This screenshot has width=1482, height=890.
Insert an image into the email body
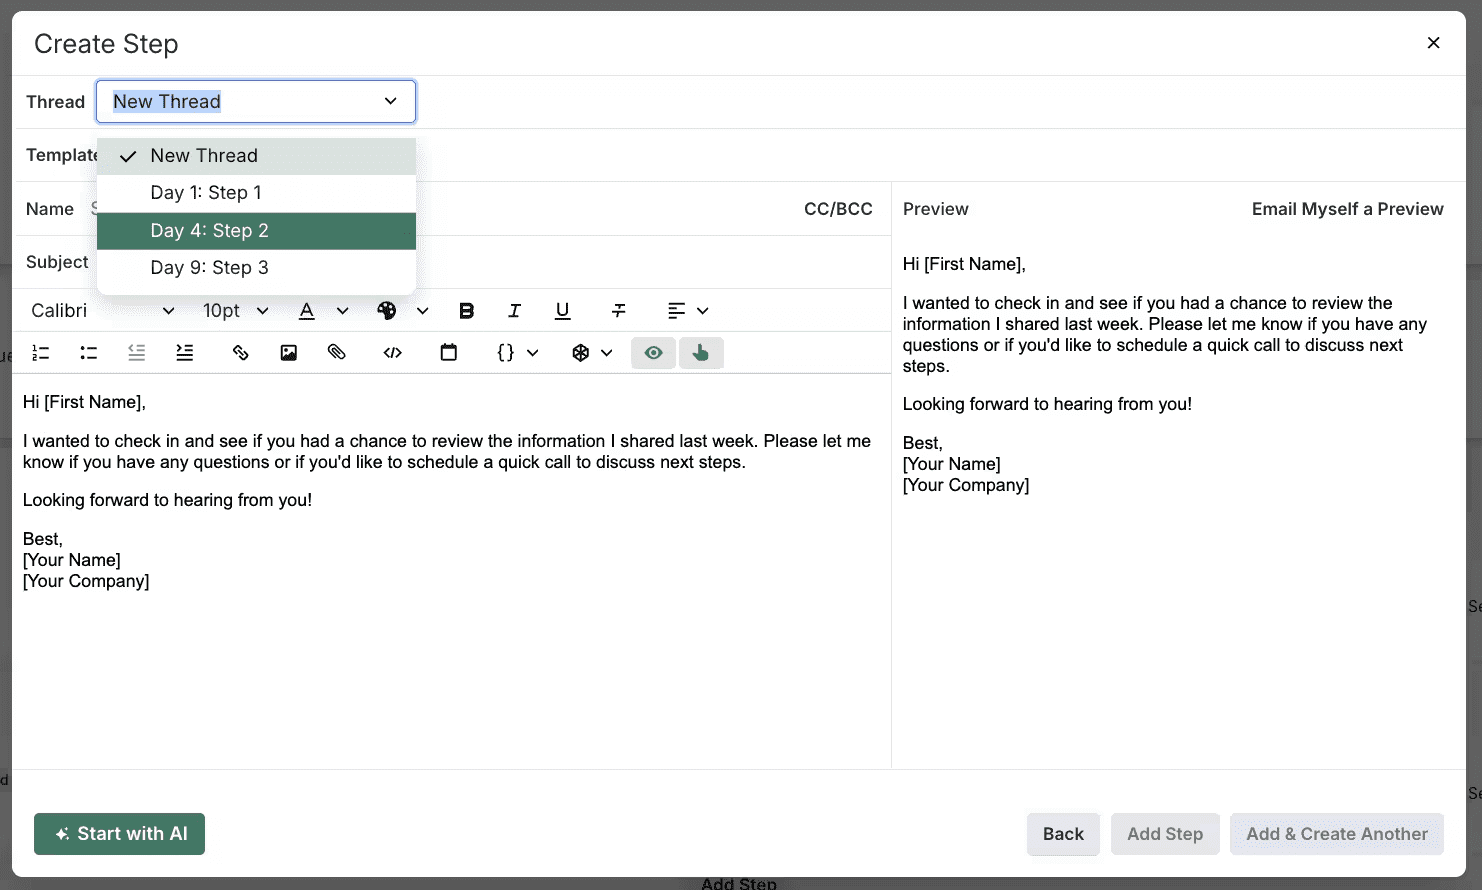288,352
